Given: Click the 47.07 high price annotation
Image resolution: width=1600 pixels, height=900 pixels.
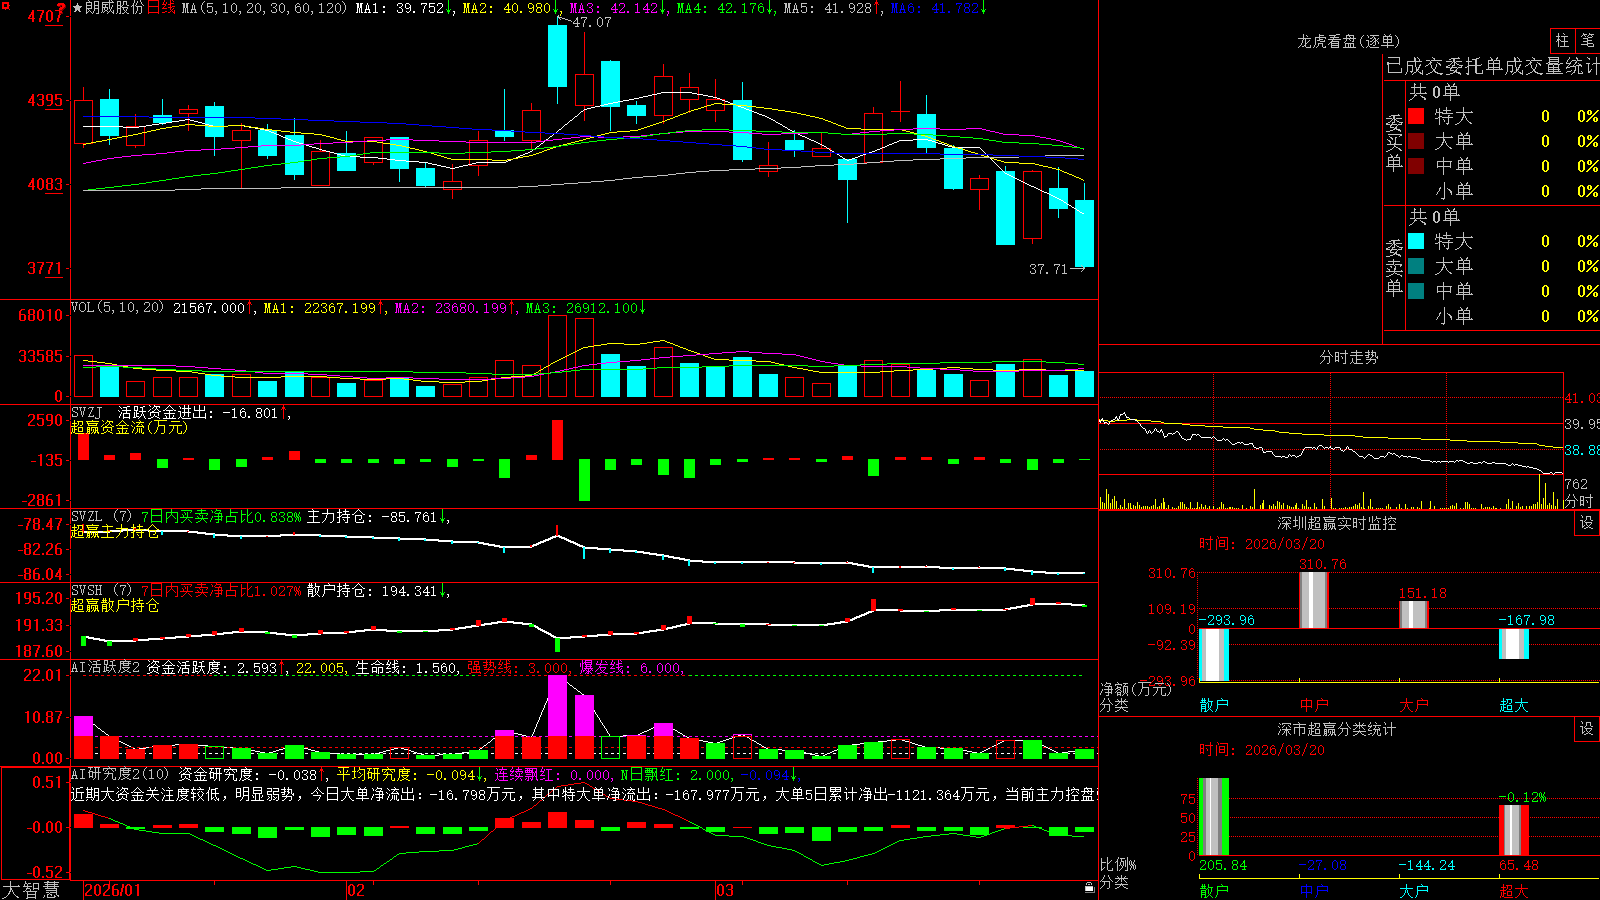Looking at the screenshot, I should pyautogui.click(x=592, y=22).
